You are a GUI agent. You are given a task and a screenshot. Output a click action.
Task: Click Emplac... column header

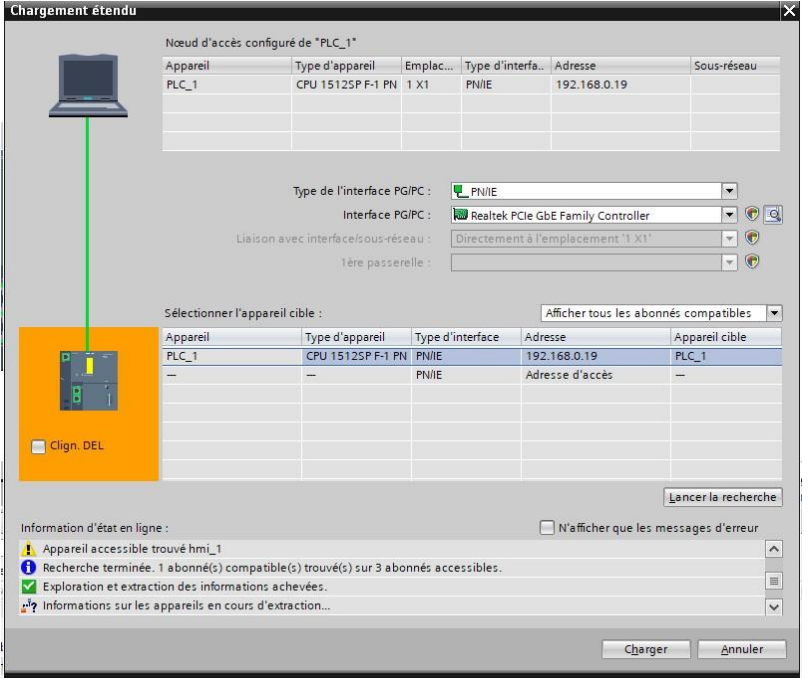coord(431,66)
